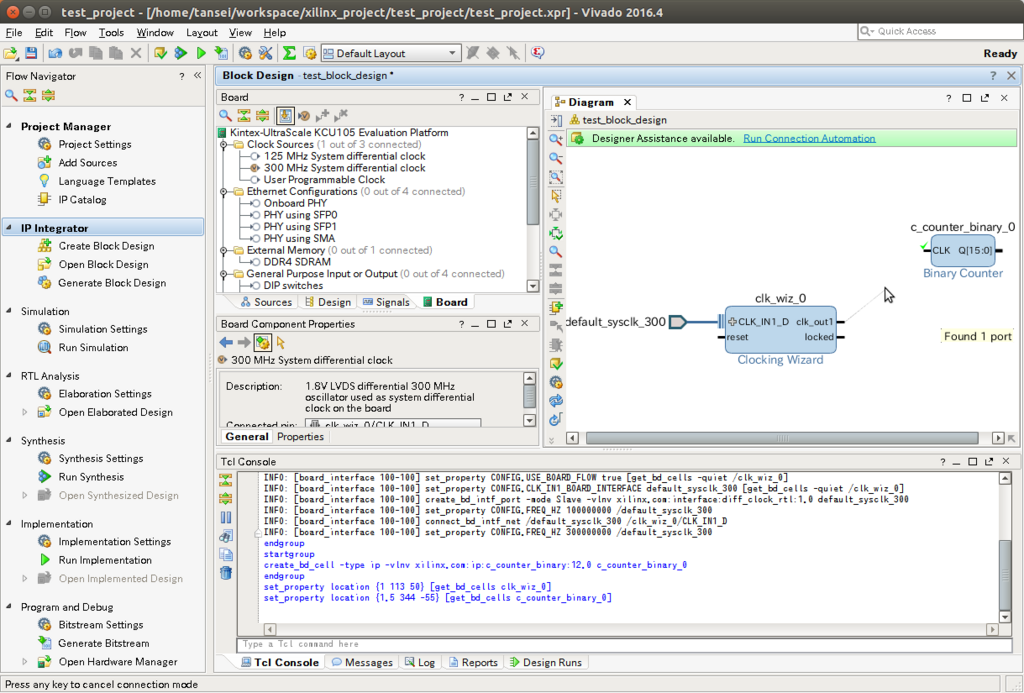Click the Board tree vertical scrollbar thumb
1024x693 pixels.
(x=533, y=182)
